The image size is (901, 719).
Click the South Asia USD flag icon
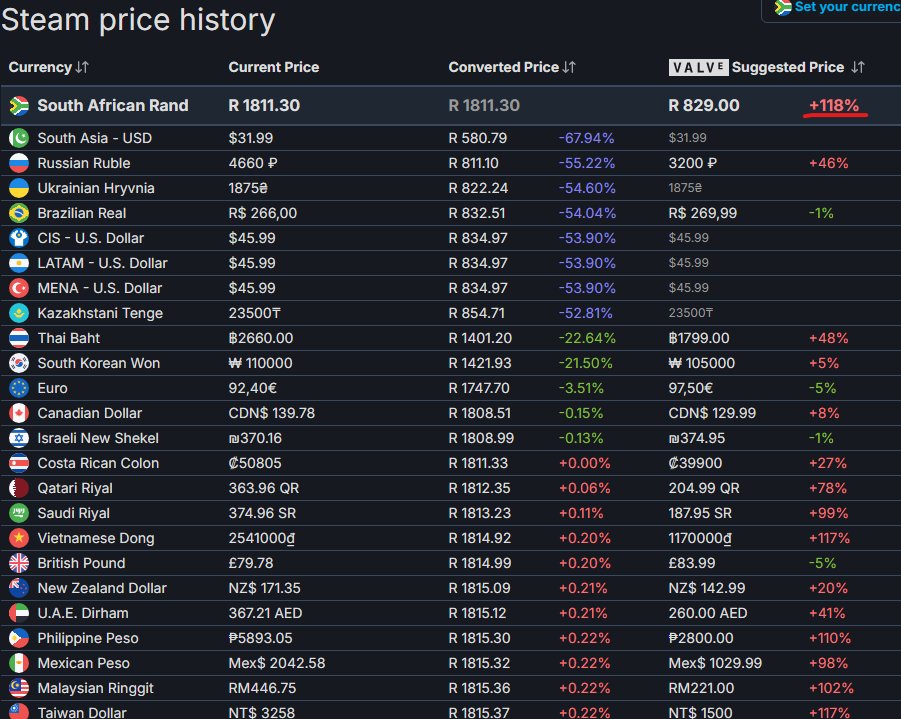(x=19, y=139)
